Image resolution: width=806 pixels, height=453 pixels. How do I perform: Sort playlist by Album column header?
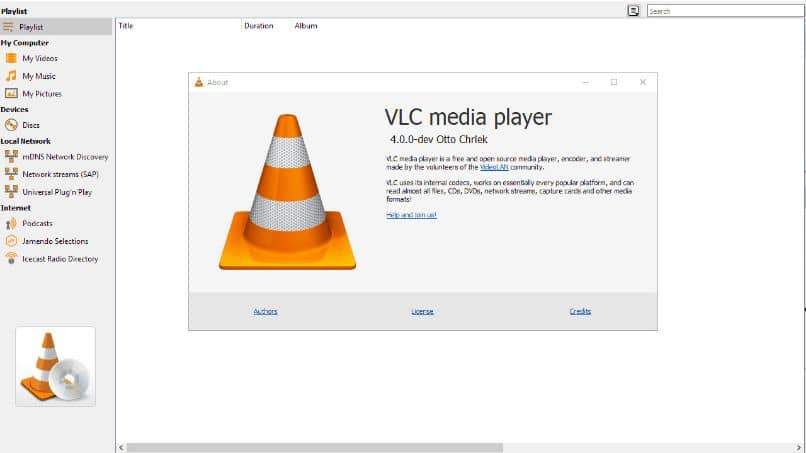[306, 26]
